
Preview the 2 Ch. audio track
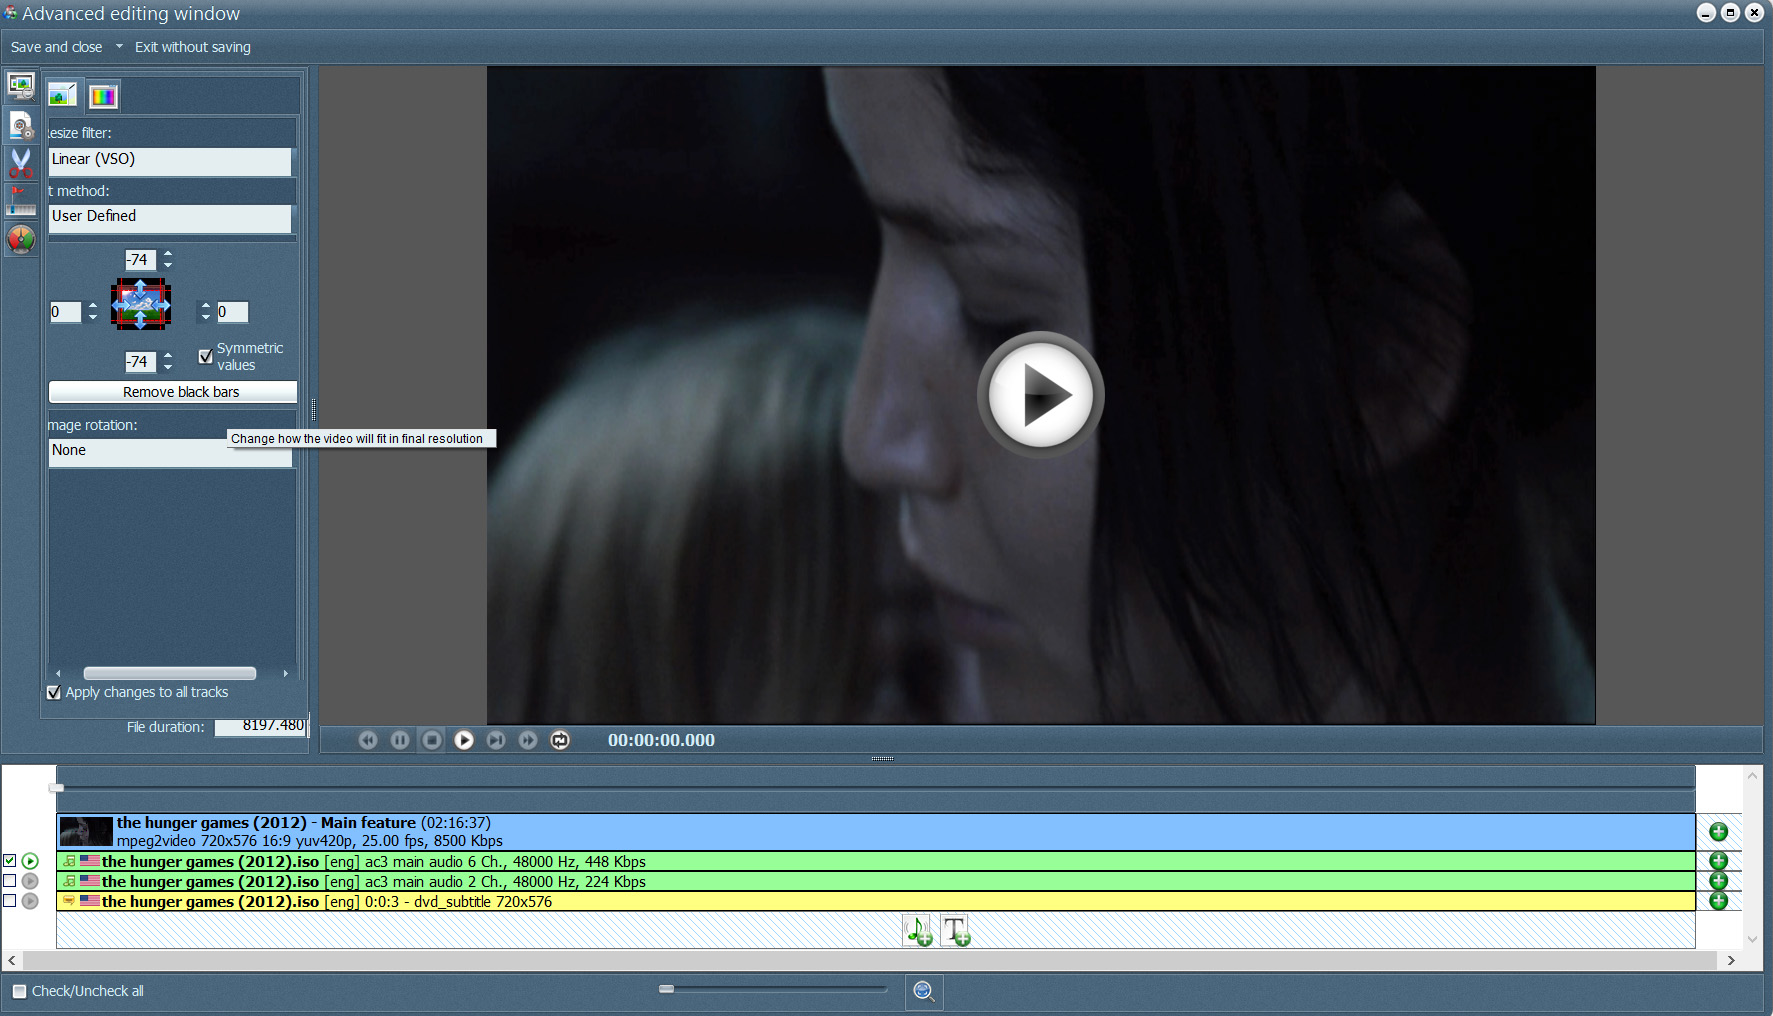(x=30, y=881)
